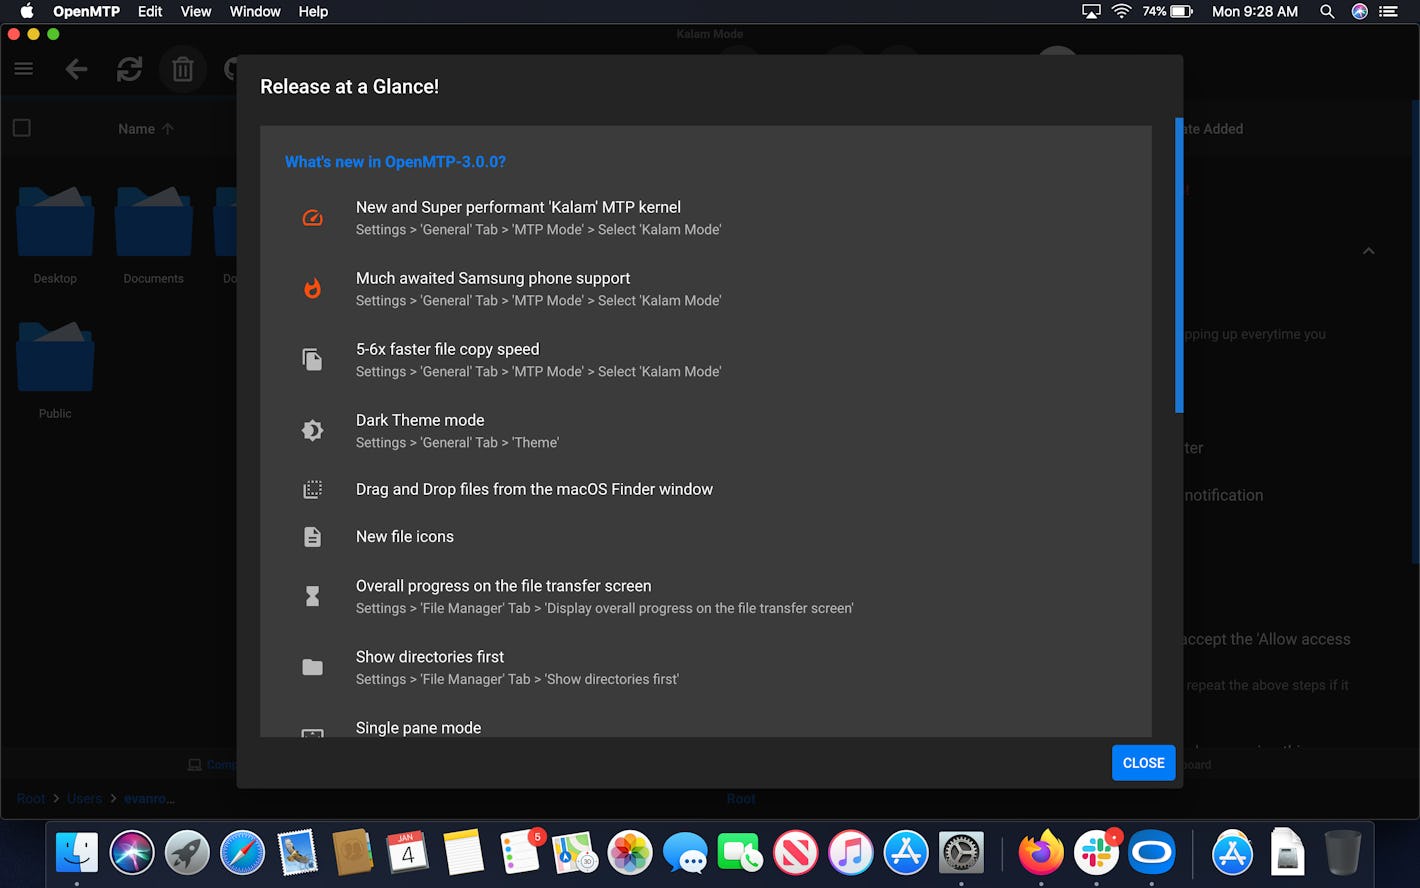Open the Desktop folder
The width and height of the screenshot is (1420, 888).
click(54, 220)
